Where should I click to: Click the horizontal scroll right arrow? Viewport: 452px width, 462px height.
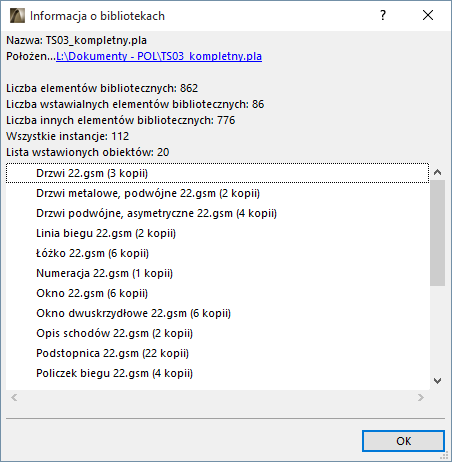click(421, 397)
